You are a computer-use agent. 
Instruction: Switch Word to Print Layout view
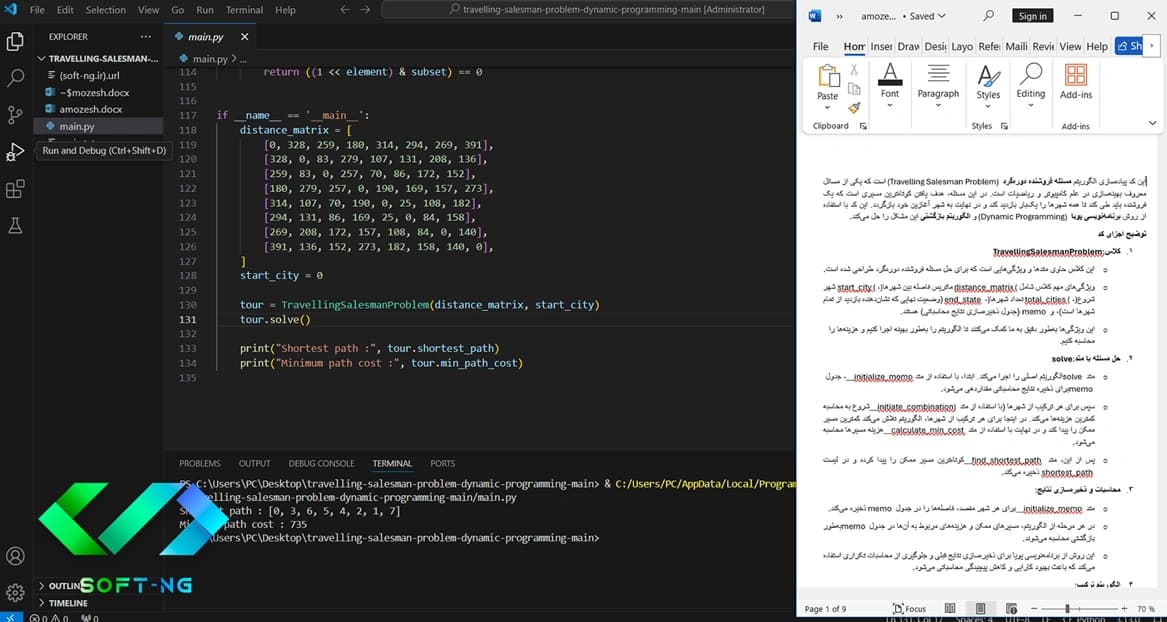pos(980,609)
